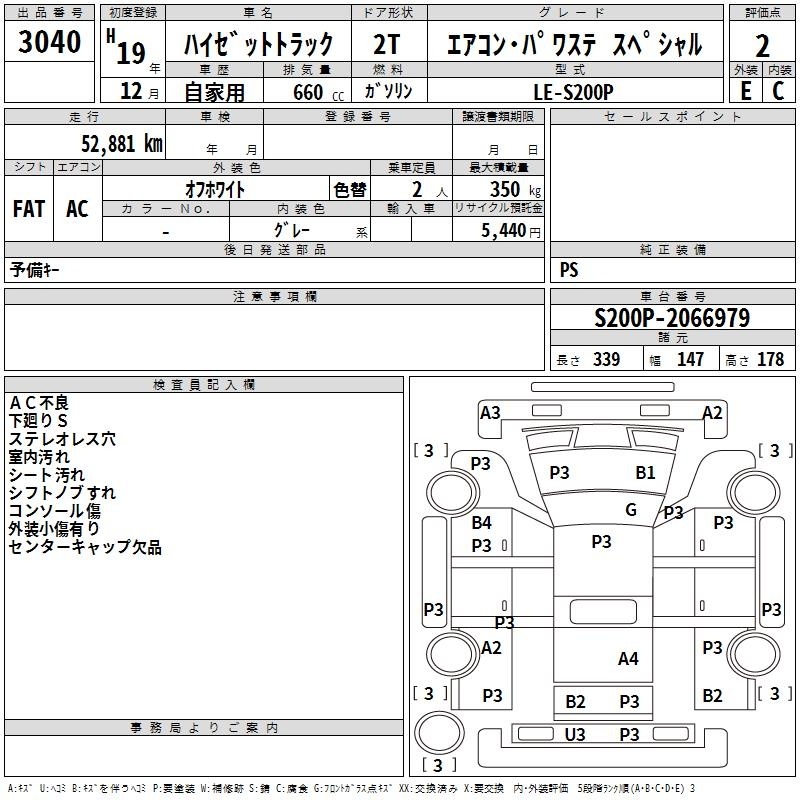Click the A4 mark on truck bed
This screenshot has width=800, height=800.
(628, 659)
